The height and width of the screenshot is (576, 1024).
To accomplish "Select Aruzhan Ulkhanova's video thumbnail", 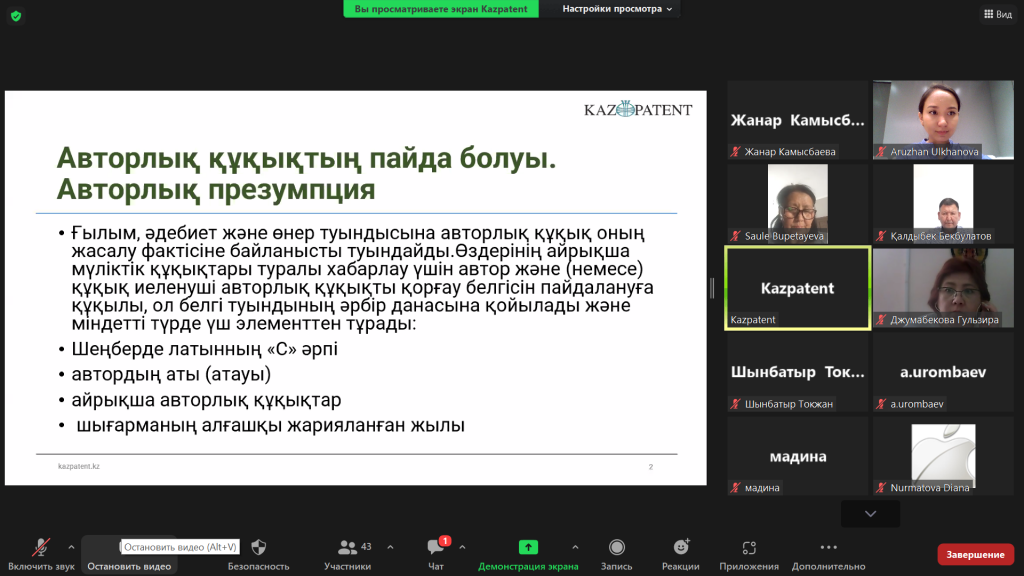I will (x=945, y=120).
